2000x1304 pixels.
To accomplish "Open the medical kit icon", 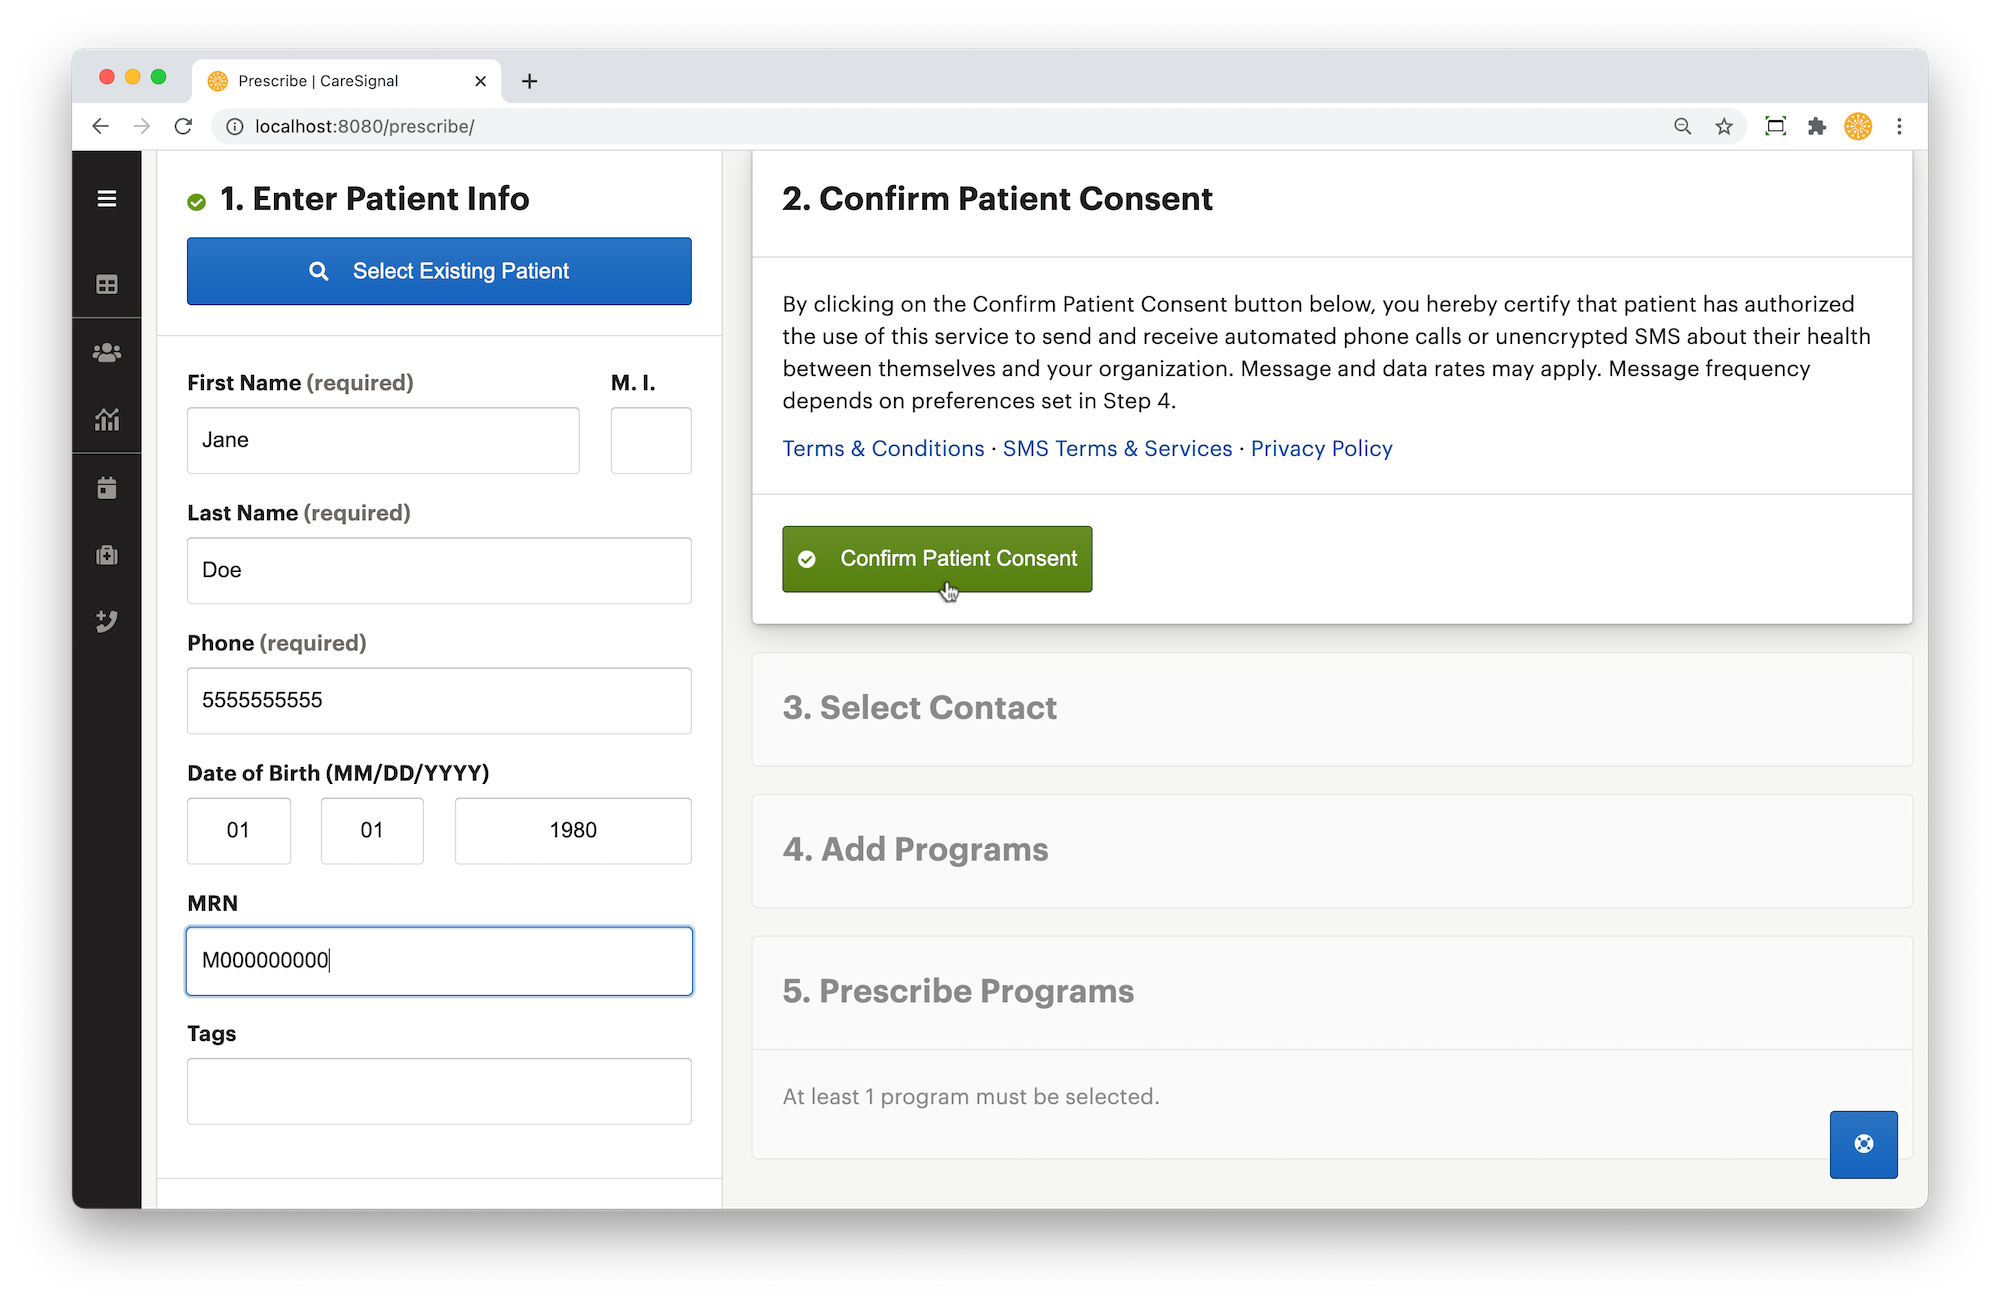I will [106, 555].
